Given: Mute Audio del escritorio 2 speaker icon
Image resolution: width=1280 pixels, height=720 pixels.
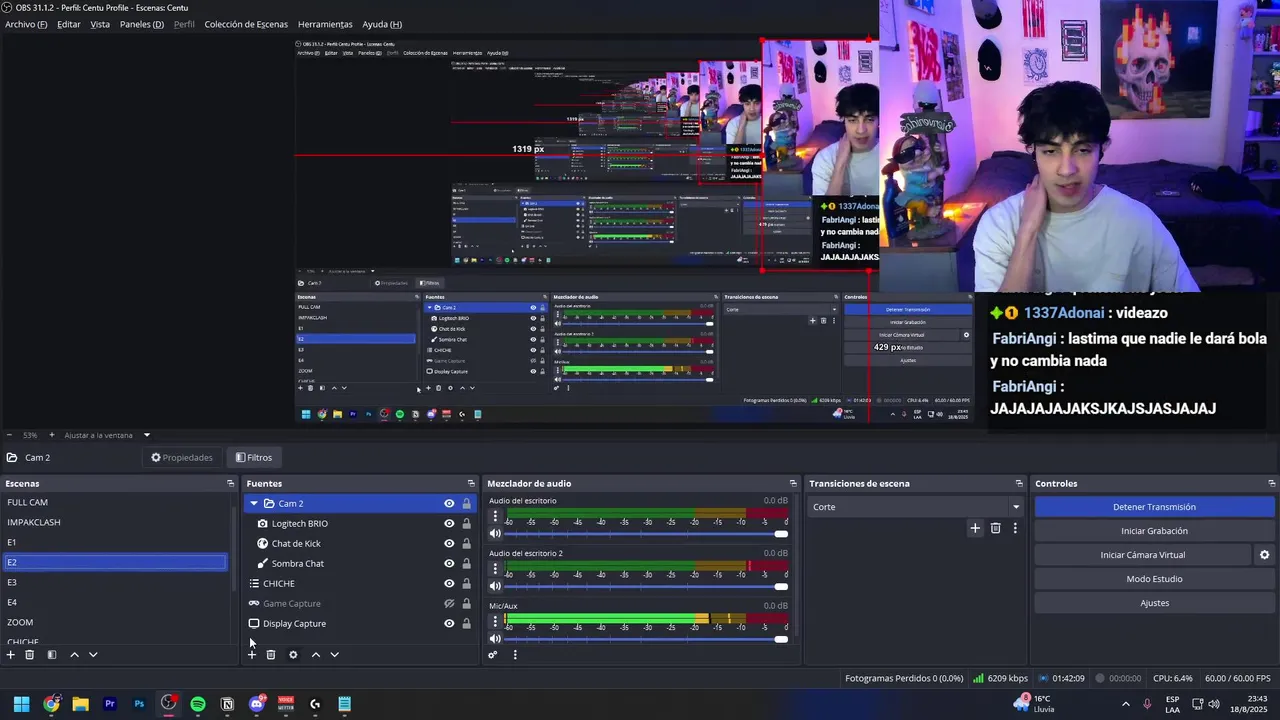Looking at the screenshot, I should coord(495,586).
